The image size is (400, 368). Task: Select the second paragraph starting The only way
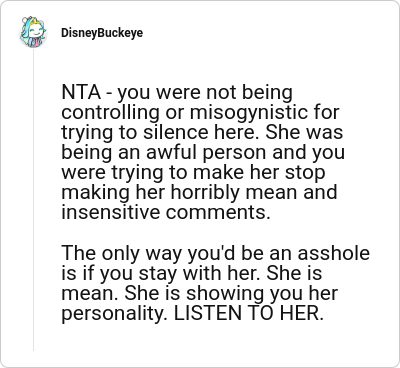[x=215, y=283]
